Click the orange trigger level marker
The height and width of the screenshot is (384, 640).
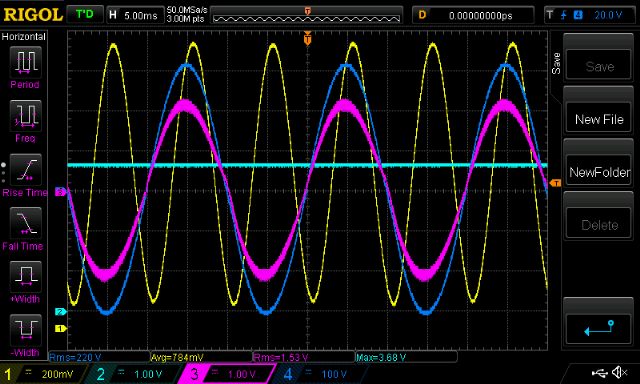556,183
